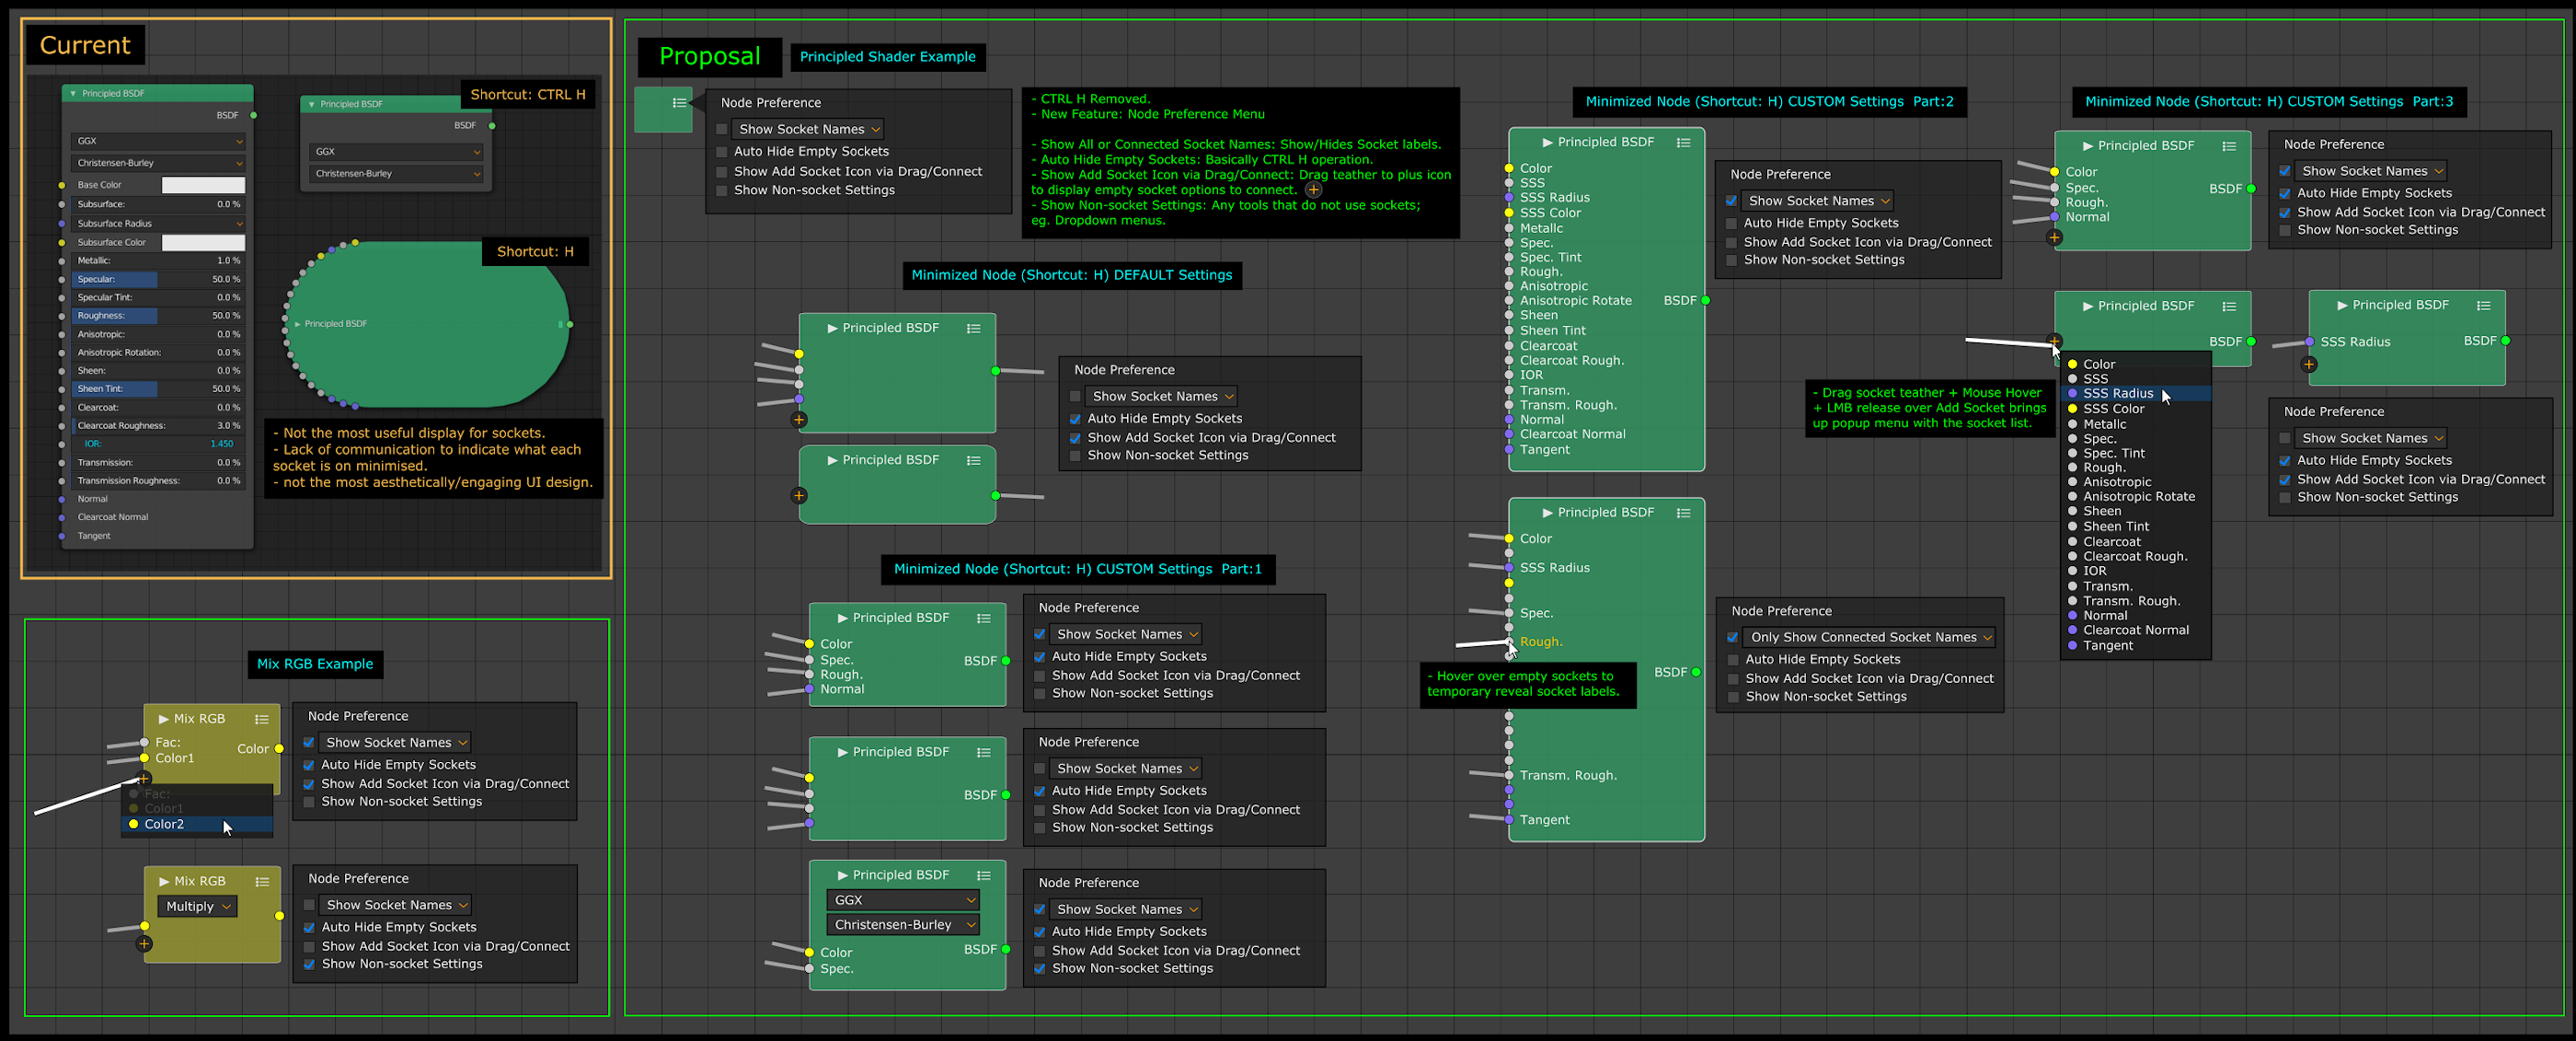Click the IOR value field 1.450
The image size is (2576, 1041).
coord(160,444)
